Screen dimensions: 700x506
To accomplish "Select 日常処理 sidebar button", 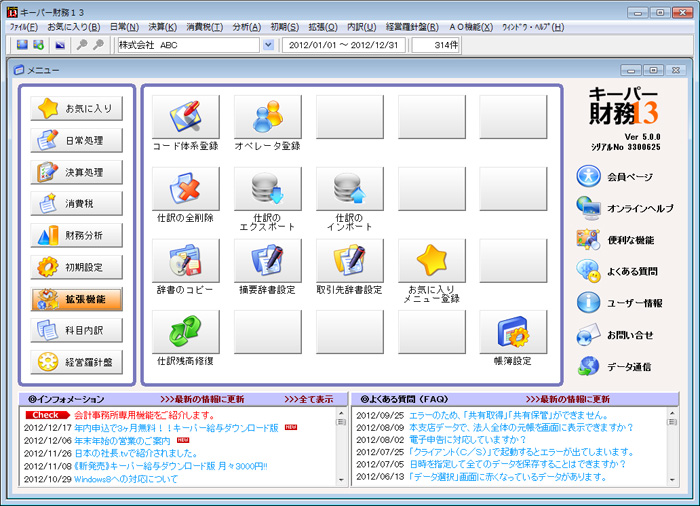I will [76, 140].
